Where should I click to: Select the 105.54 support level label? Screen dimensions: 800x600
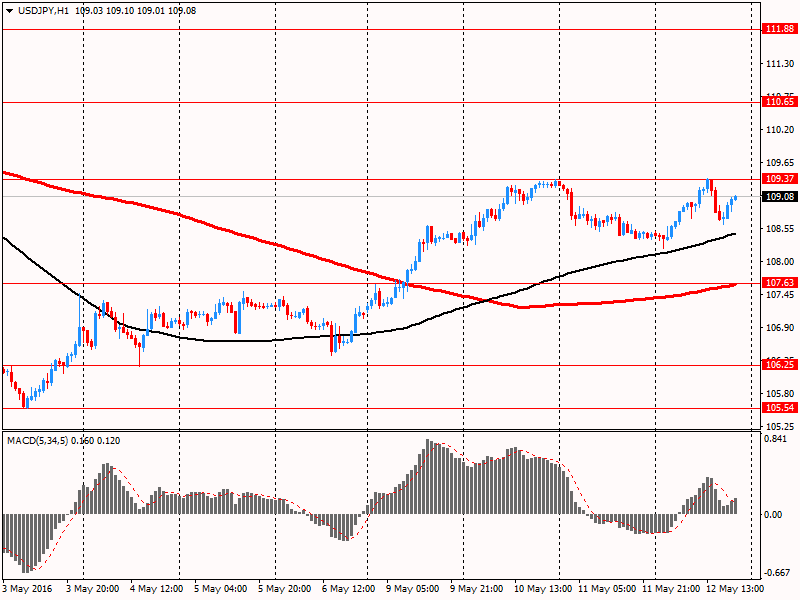[x=780, y=407]
